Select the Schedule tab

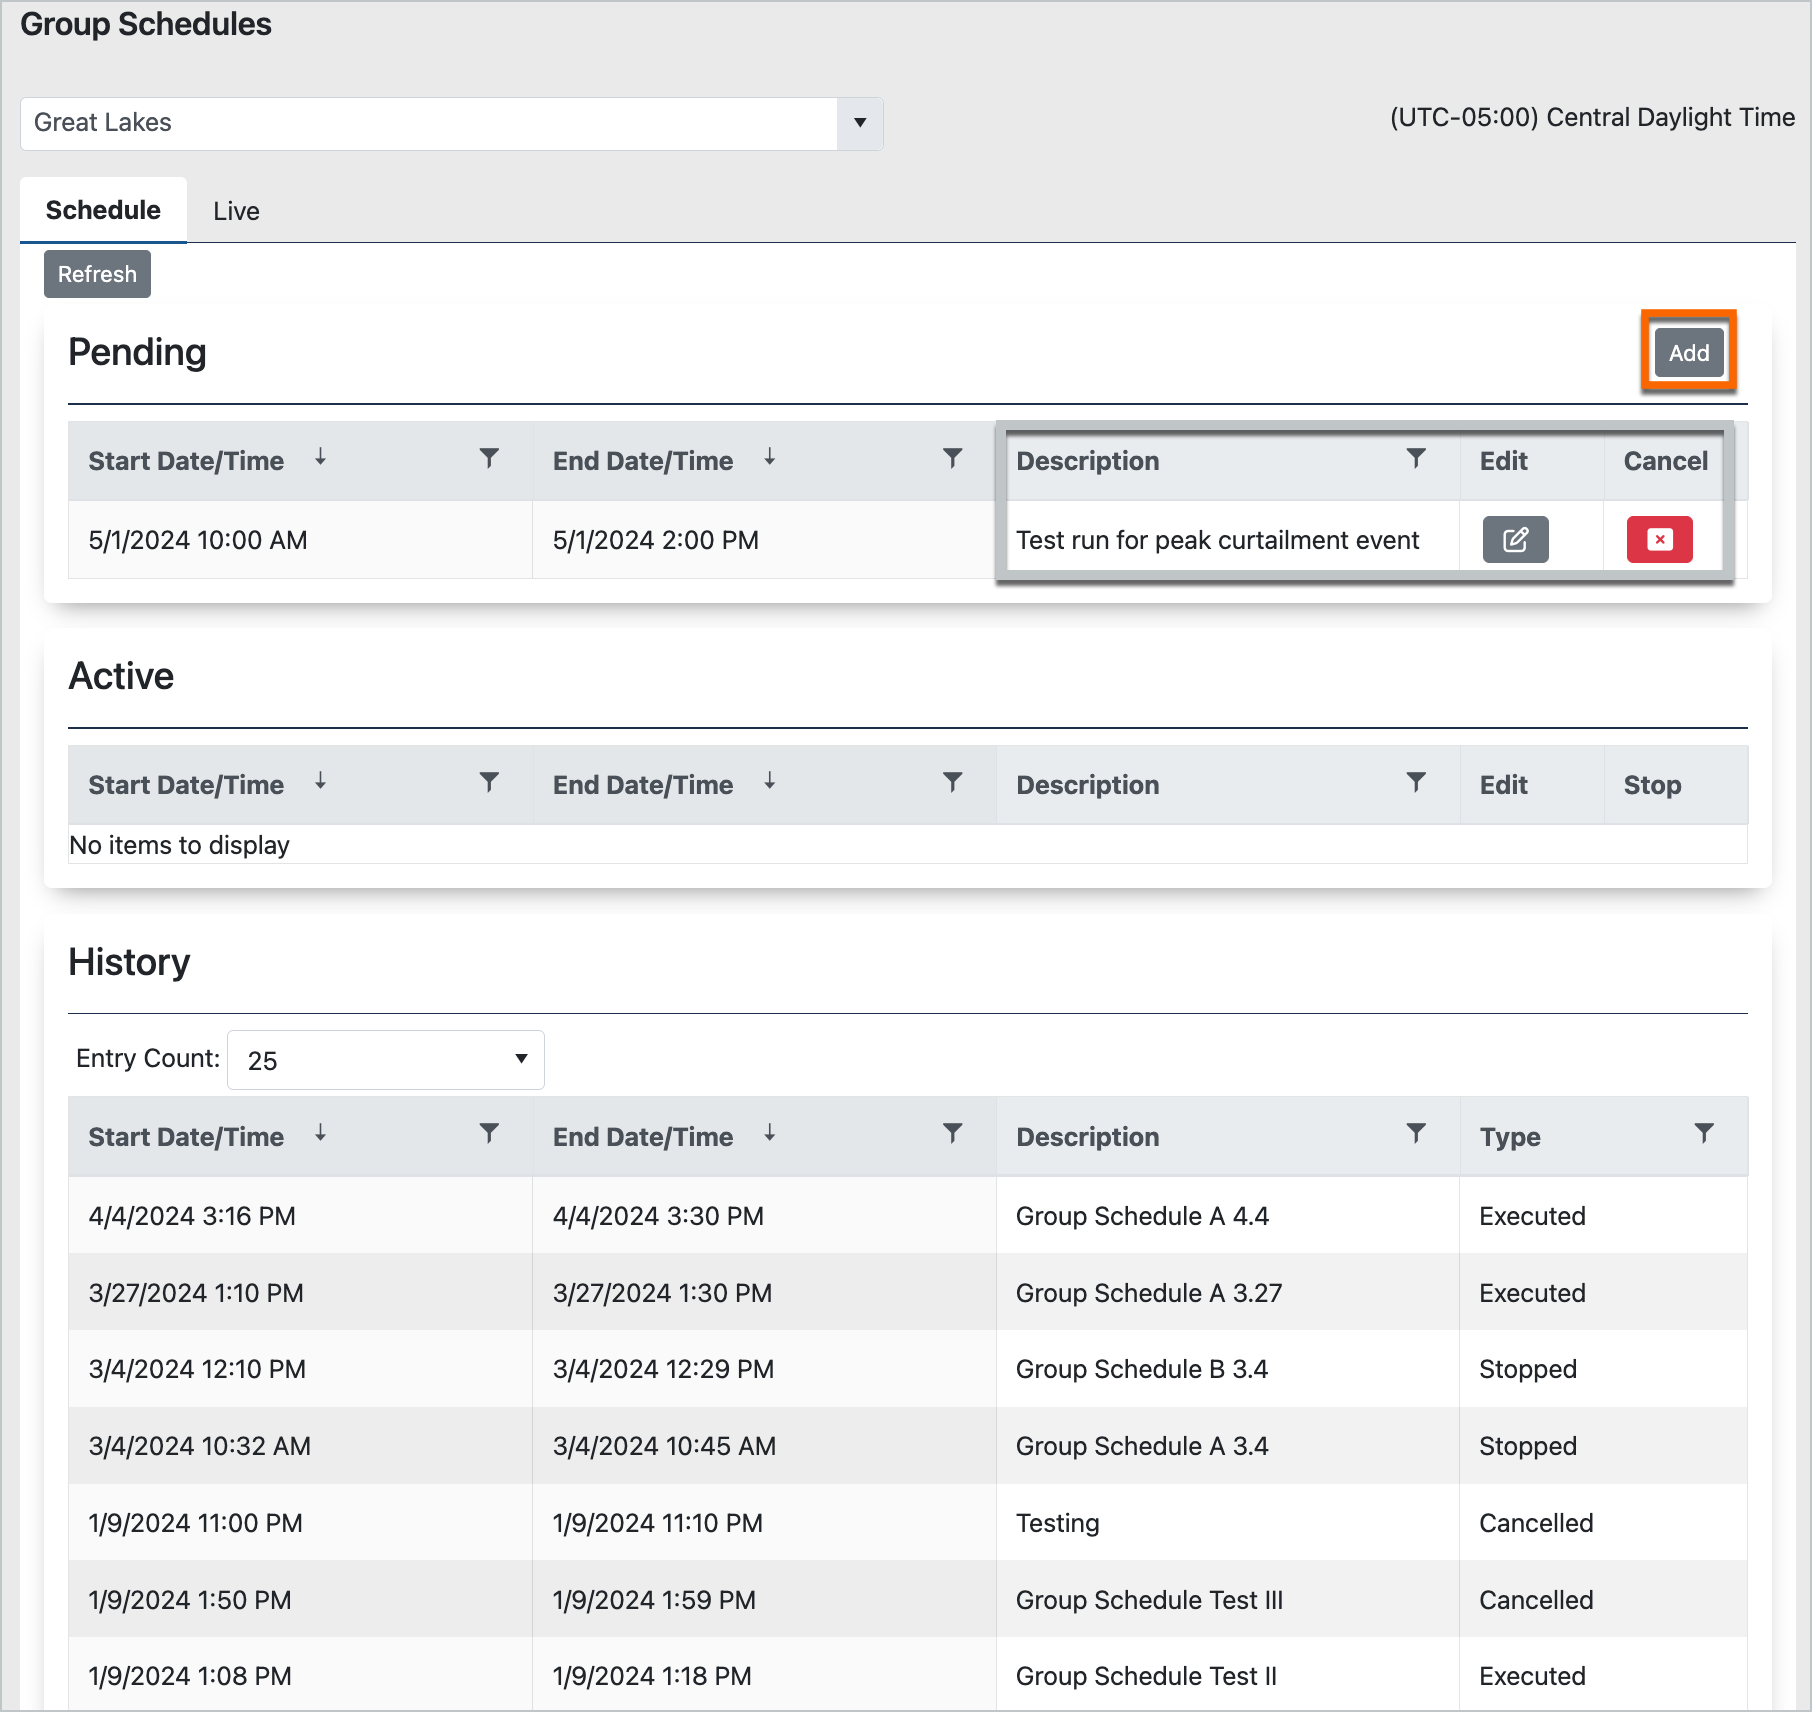(x=102, y=209)
